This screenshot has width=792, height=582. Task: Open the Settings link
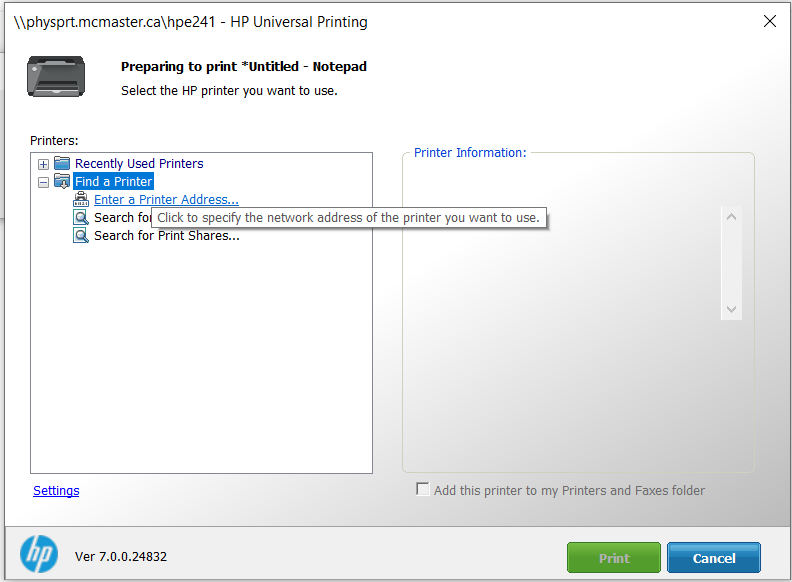[56, 491]
